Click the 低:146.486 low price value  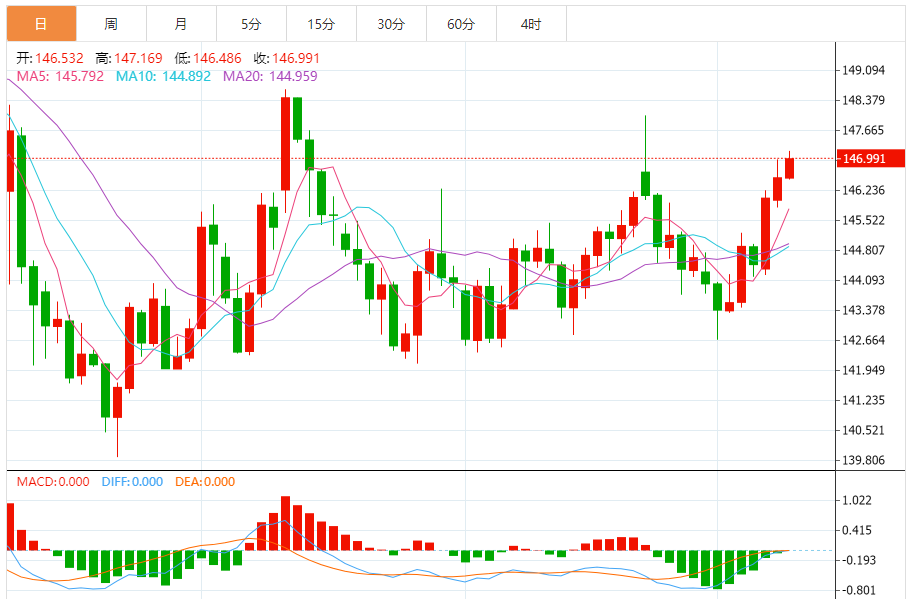(208, 58)
